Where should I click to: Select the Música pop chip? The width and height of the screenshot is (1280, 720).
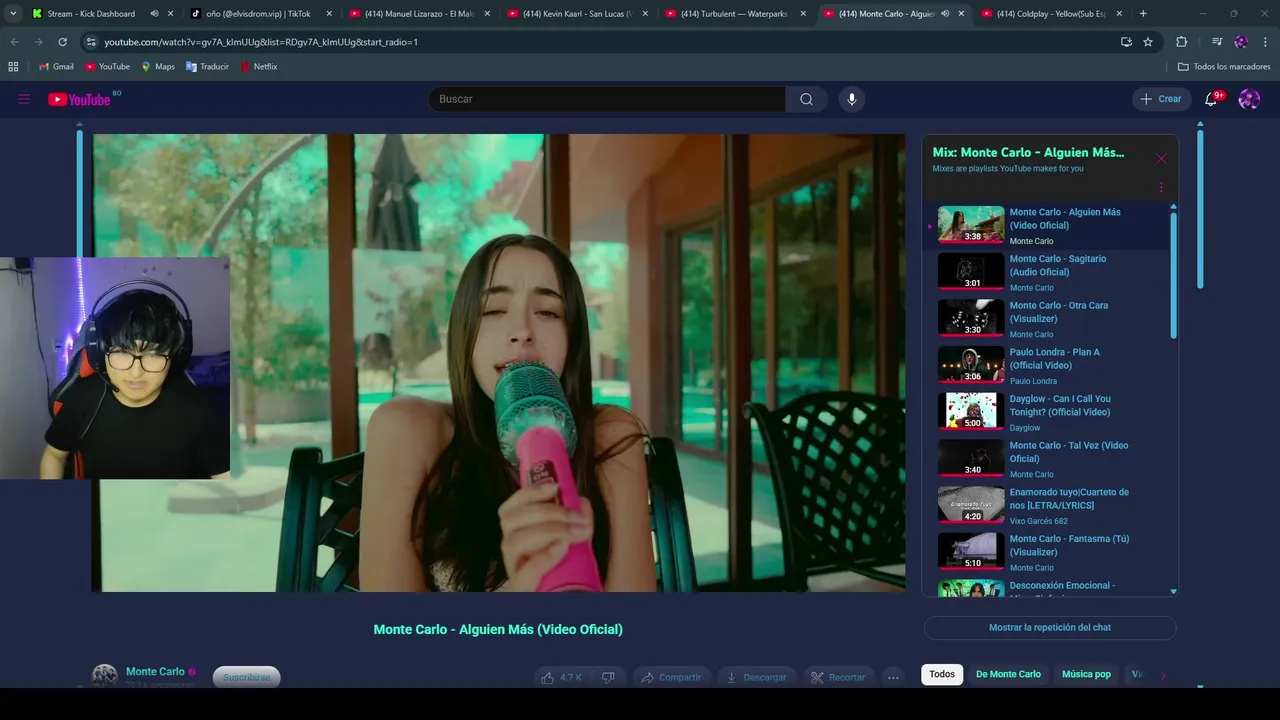[x=1086, y=674]
